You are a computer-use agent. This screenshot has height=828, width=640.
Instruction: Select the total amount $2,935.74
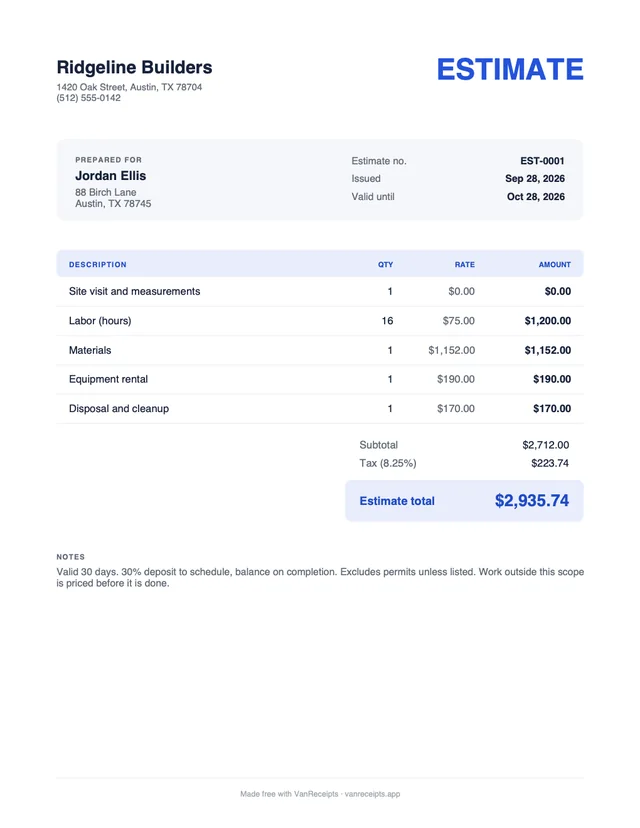532,501
